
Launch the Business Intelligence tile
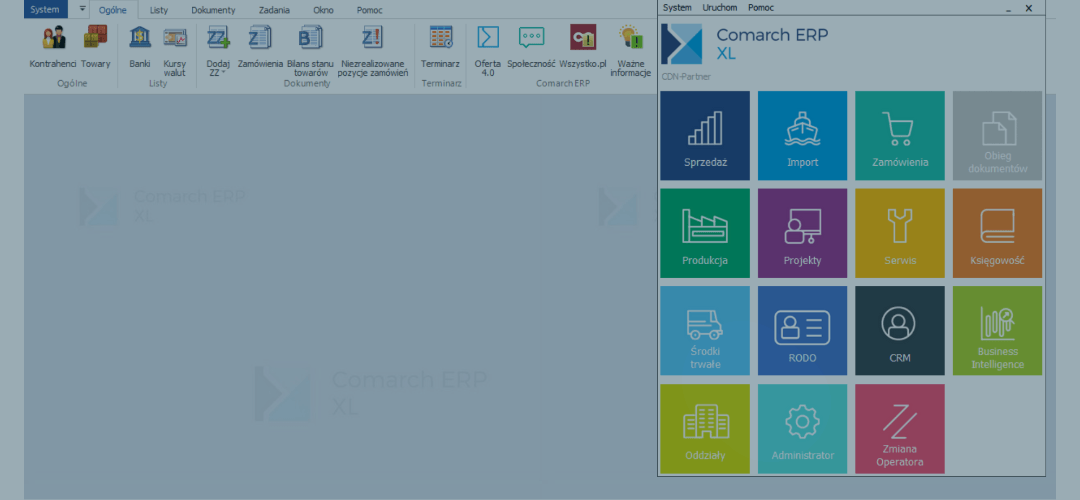[997, 331]
